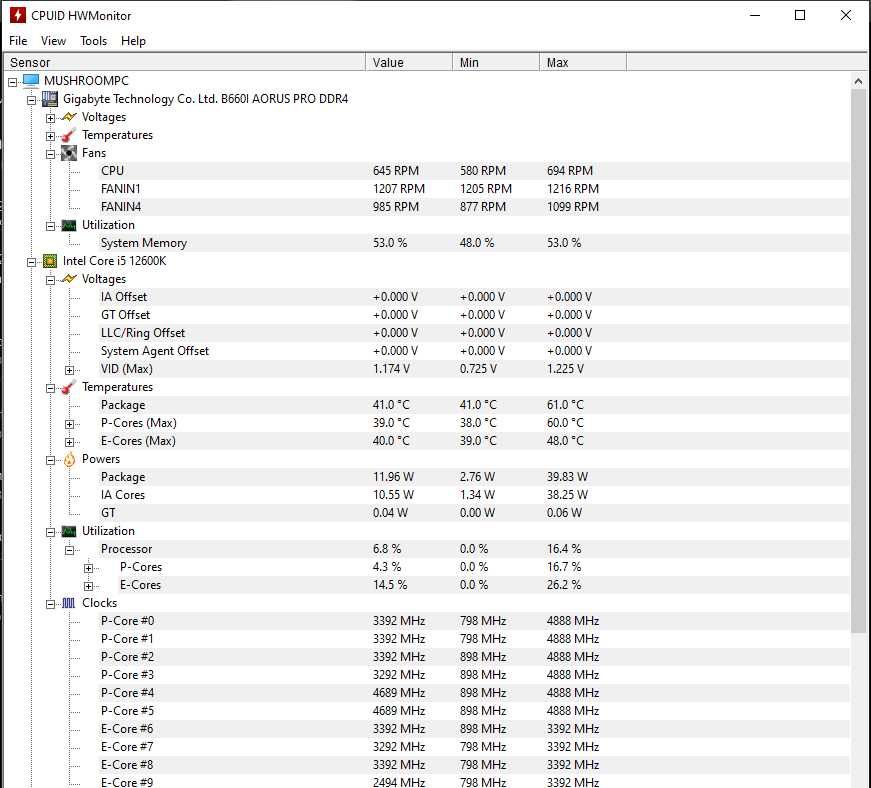The width and height of the screenshot is (871, 788).
Task: Collapse the CPU Temperatures node
Action: [51, 388]
